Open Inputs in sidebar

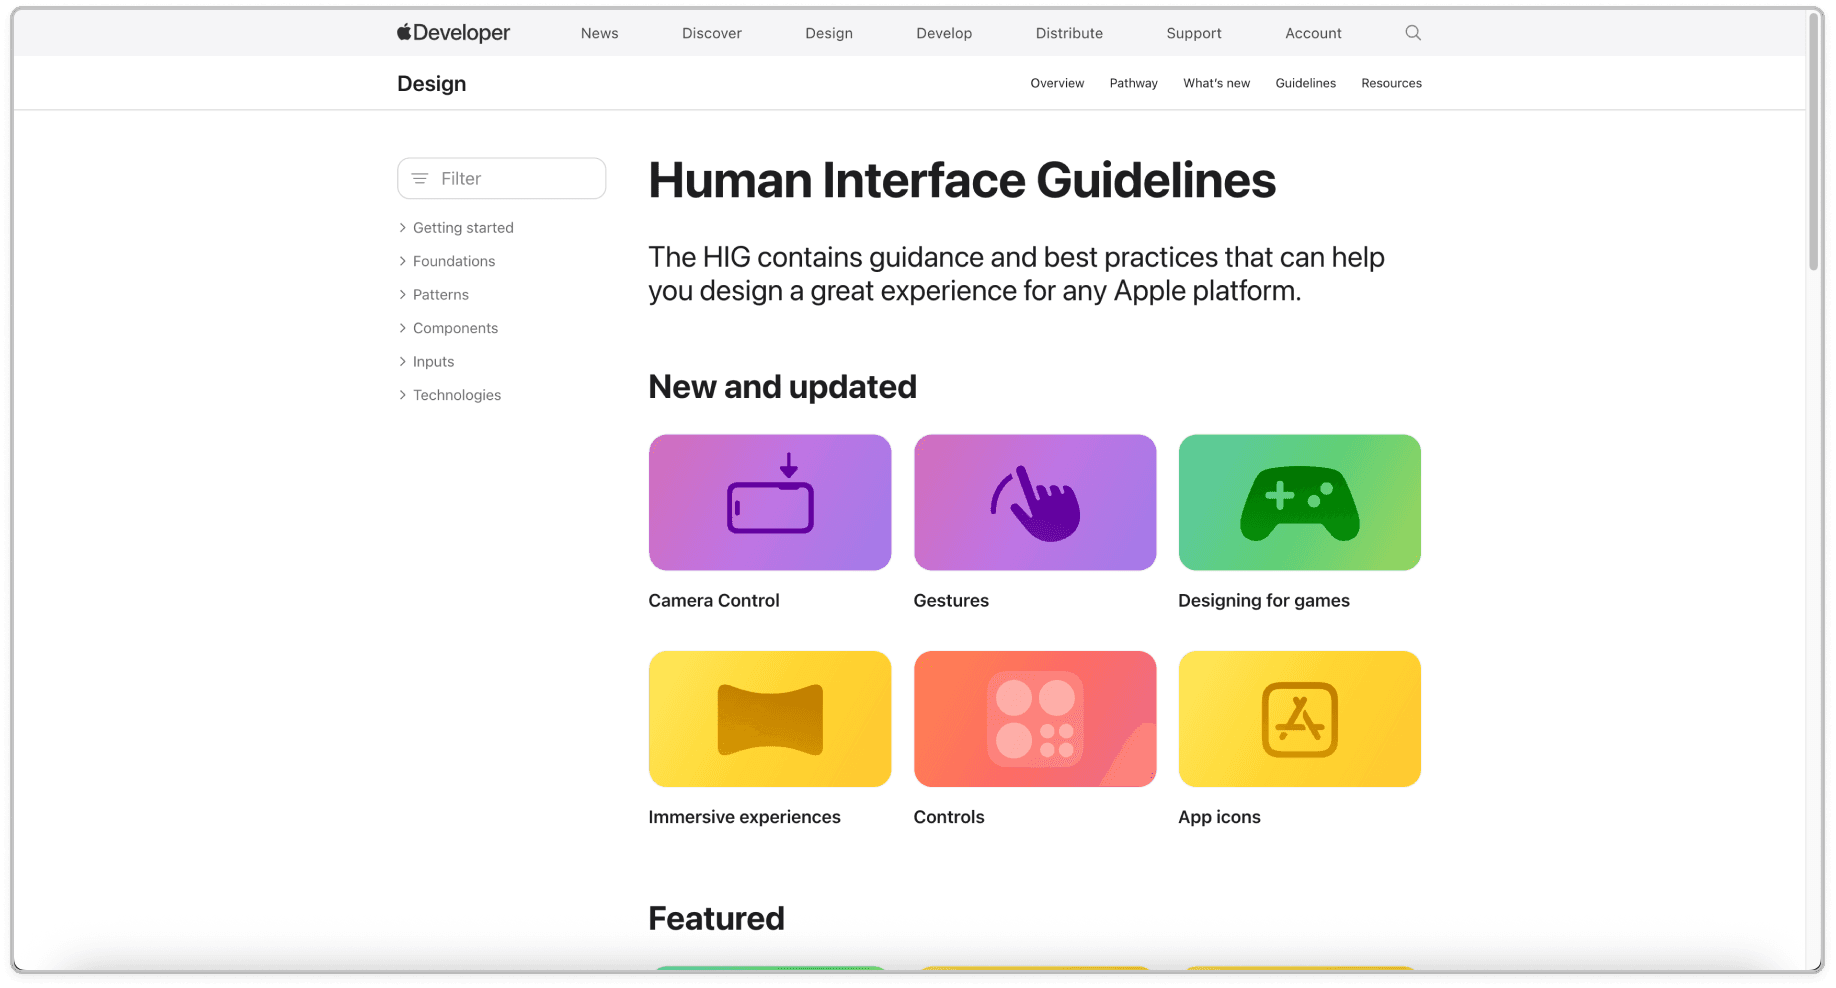[433, 362]
